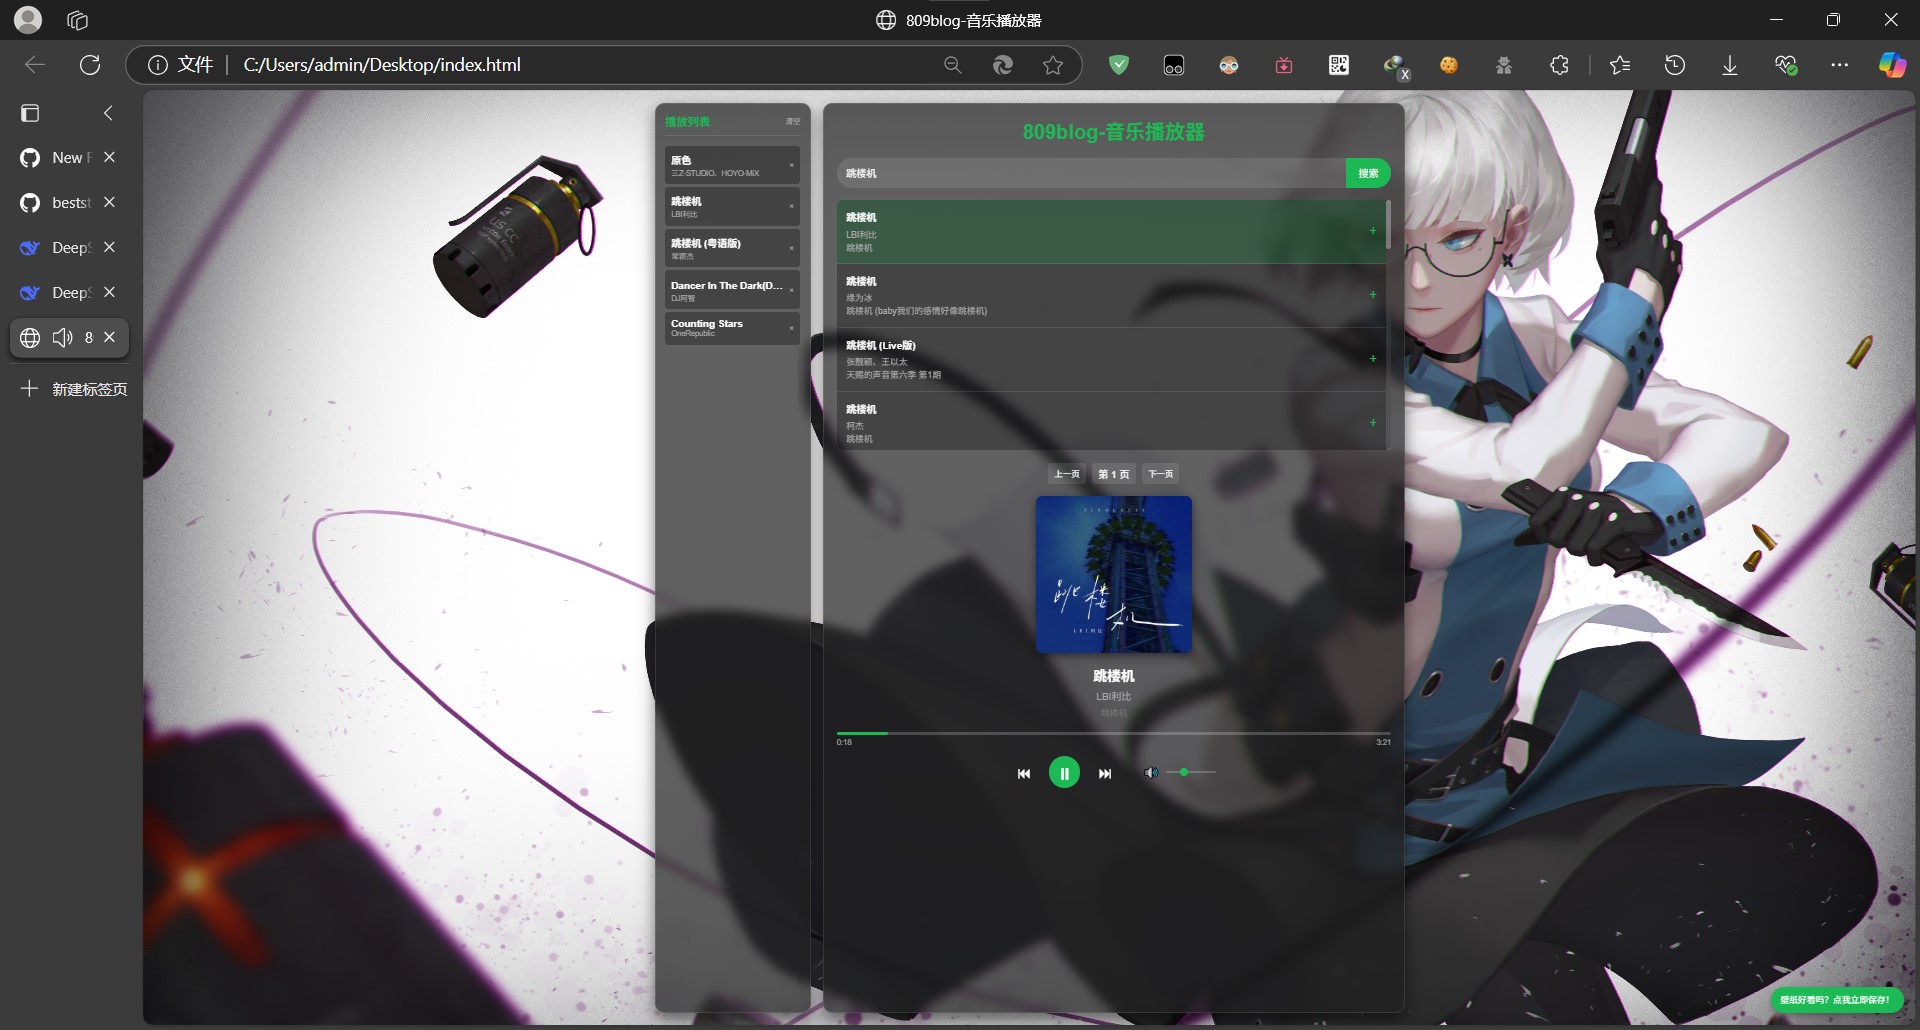Viewport: 1920px width, 1030px height.
Task: Open the zoom magnifier in address bar
Action: tap(953, 65)
